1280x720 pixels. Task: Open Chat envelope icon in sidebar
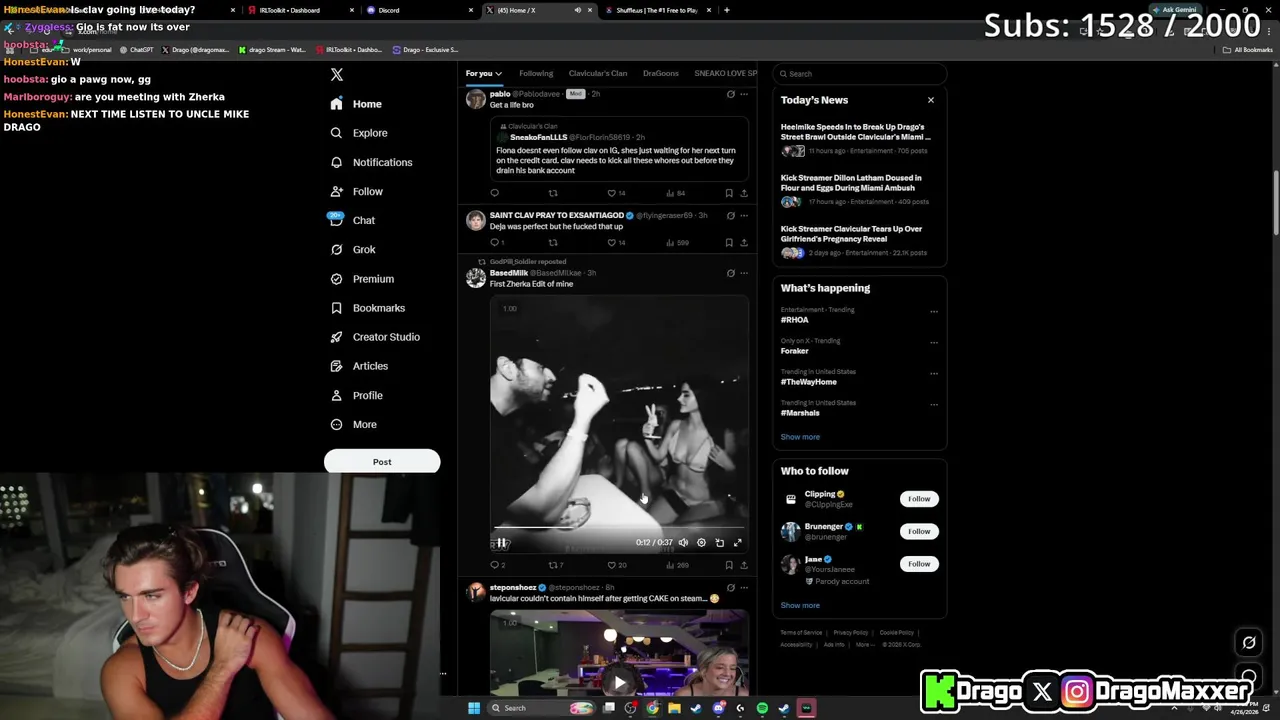coord(337,220)
